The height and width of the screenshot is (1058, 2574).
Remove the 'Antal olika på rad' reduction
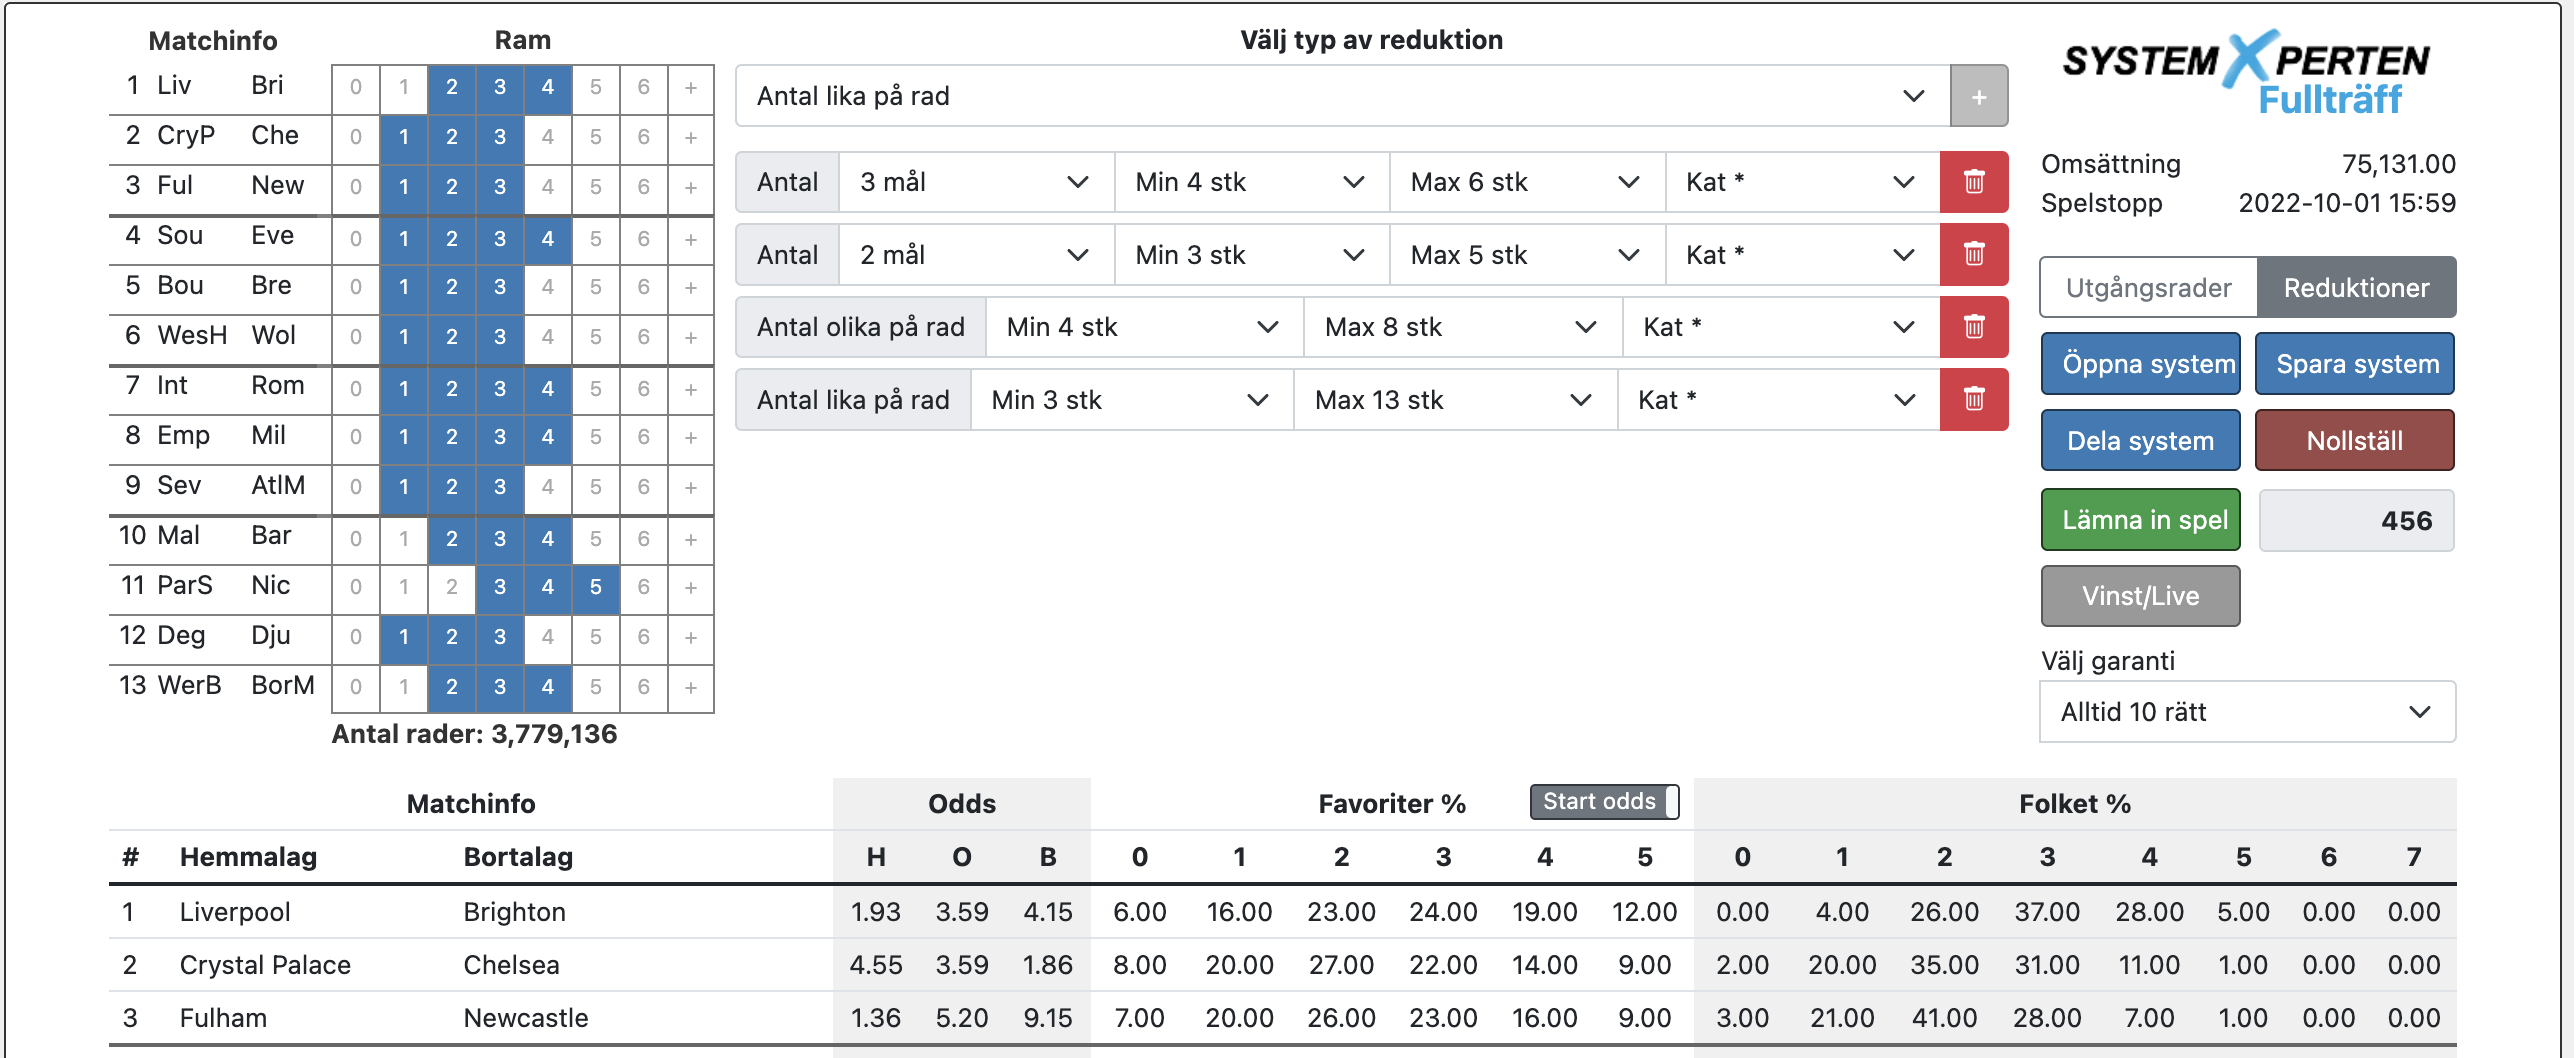tap(1973, 327)
